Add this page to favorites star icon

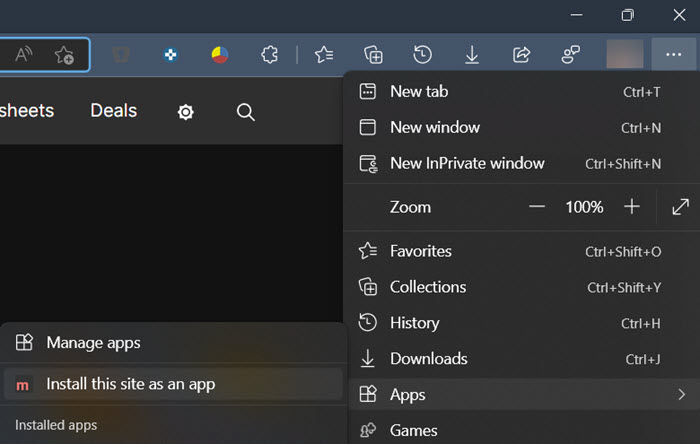[64, 55]
